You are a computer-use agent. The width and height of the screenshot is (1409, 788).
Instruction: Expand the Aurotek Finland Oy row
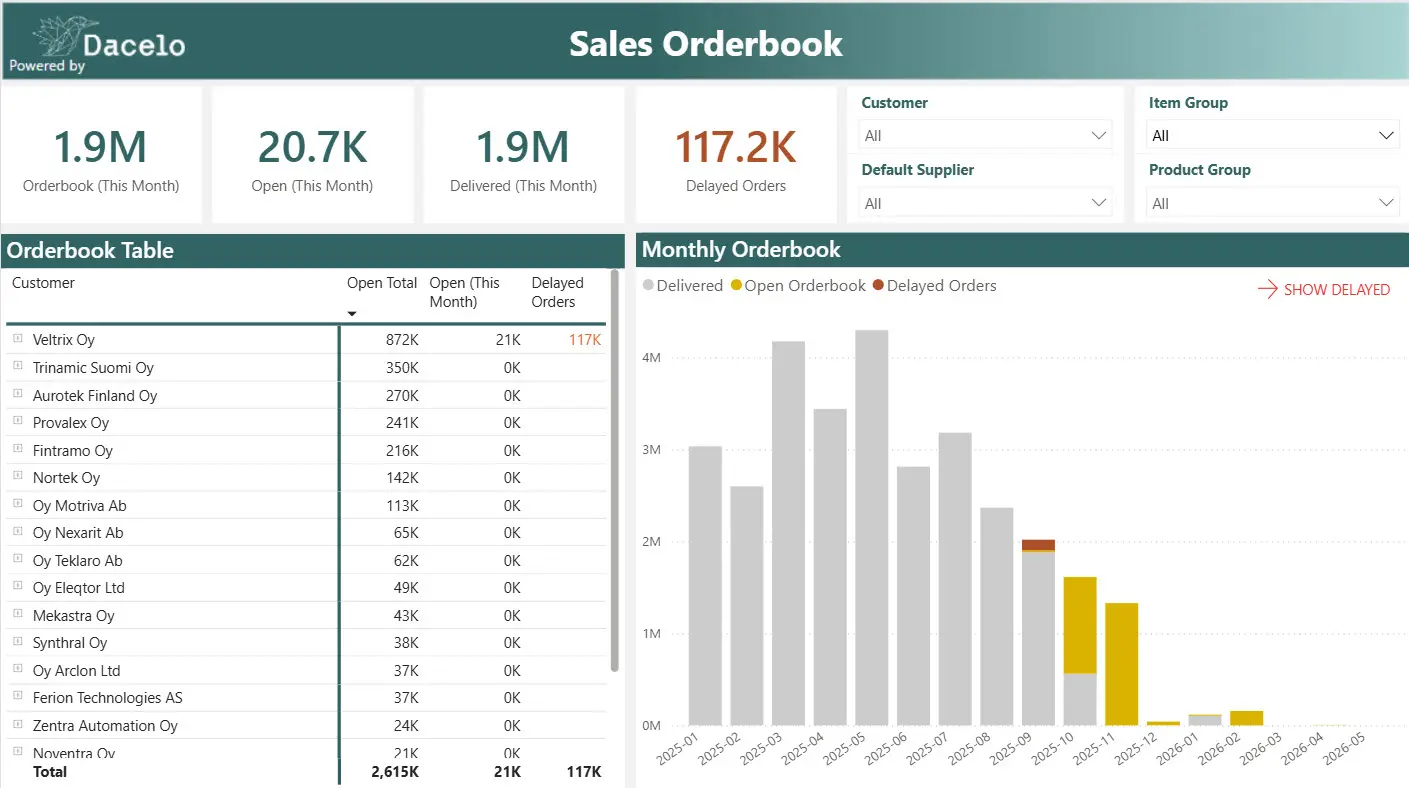[x=18, y=395]
